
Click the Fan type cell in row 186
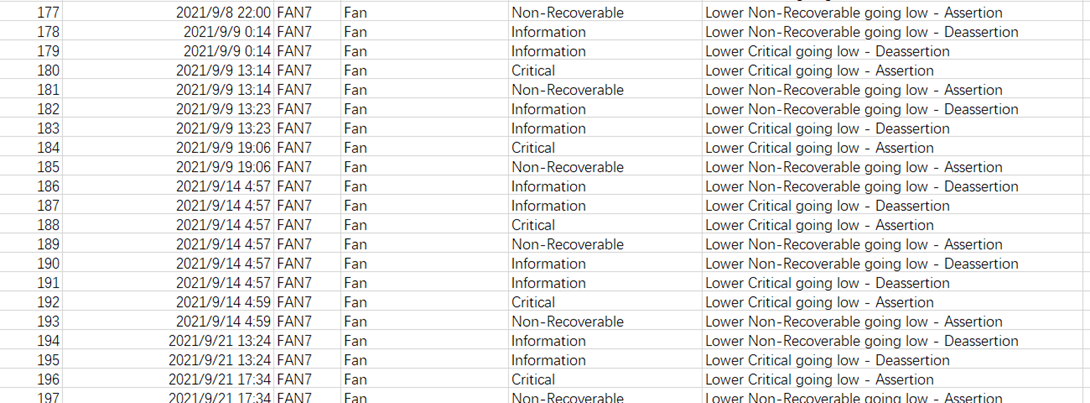point(355,187)
